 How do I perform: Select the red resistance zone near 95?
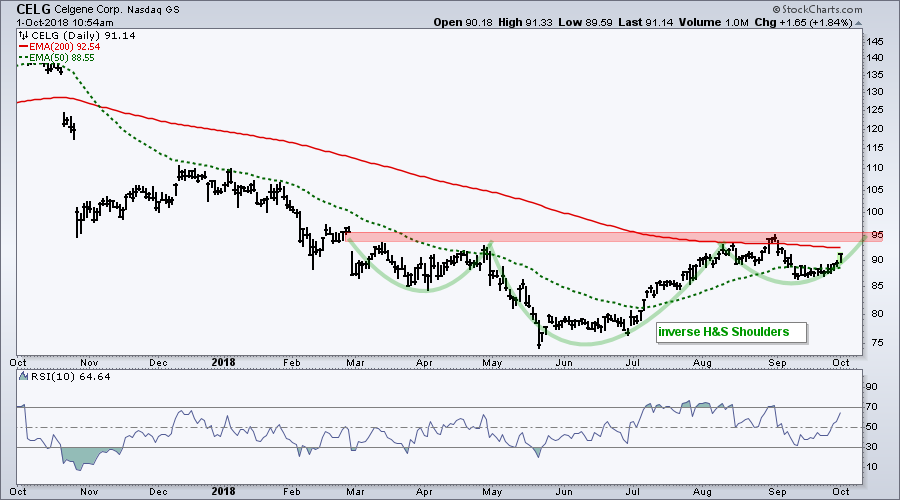605,237
